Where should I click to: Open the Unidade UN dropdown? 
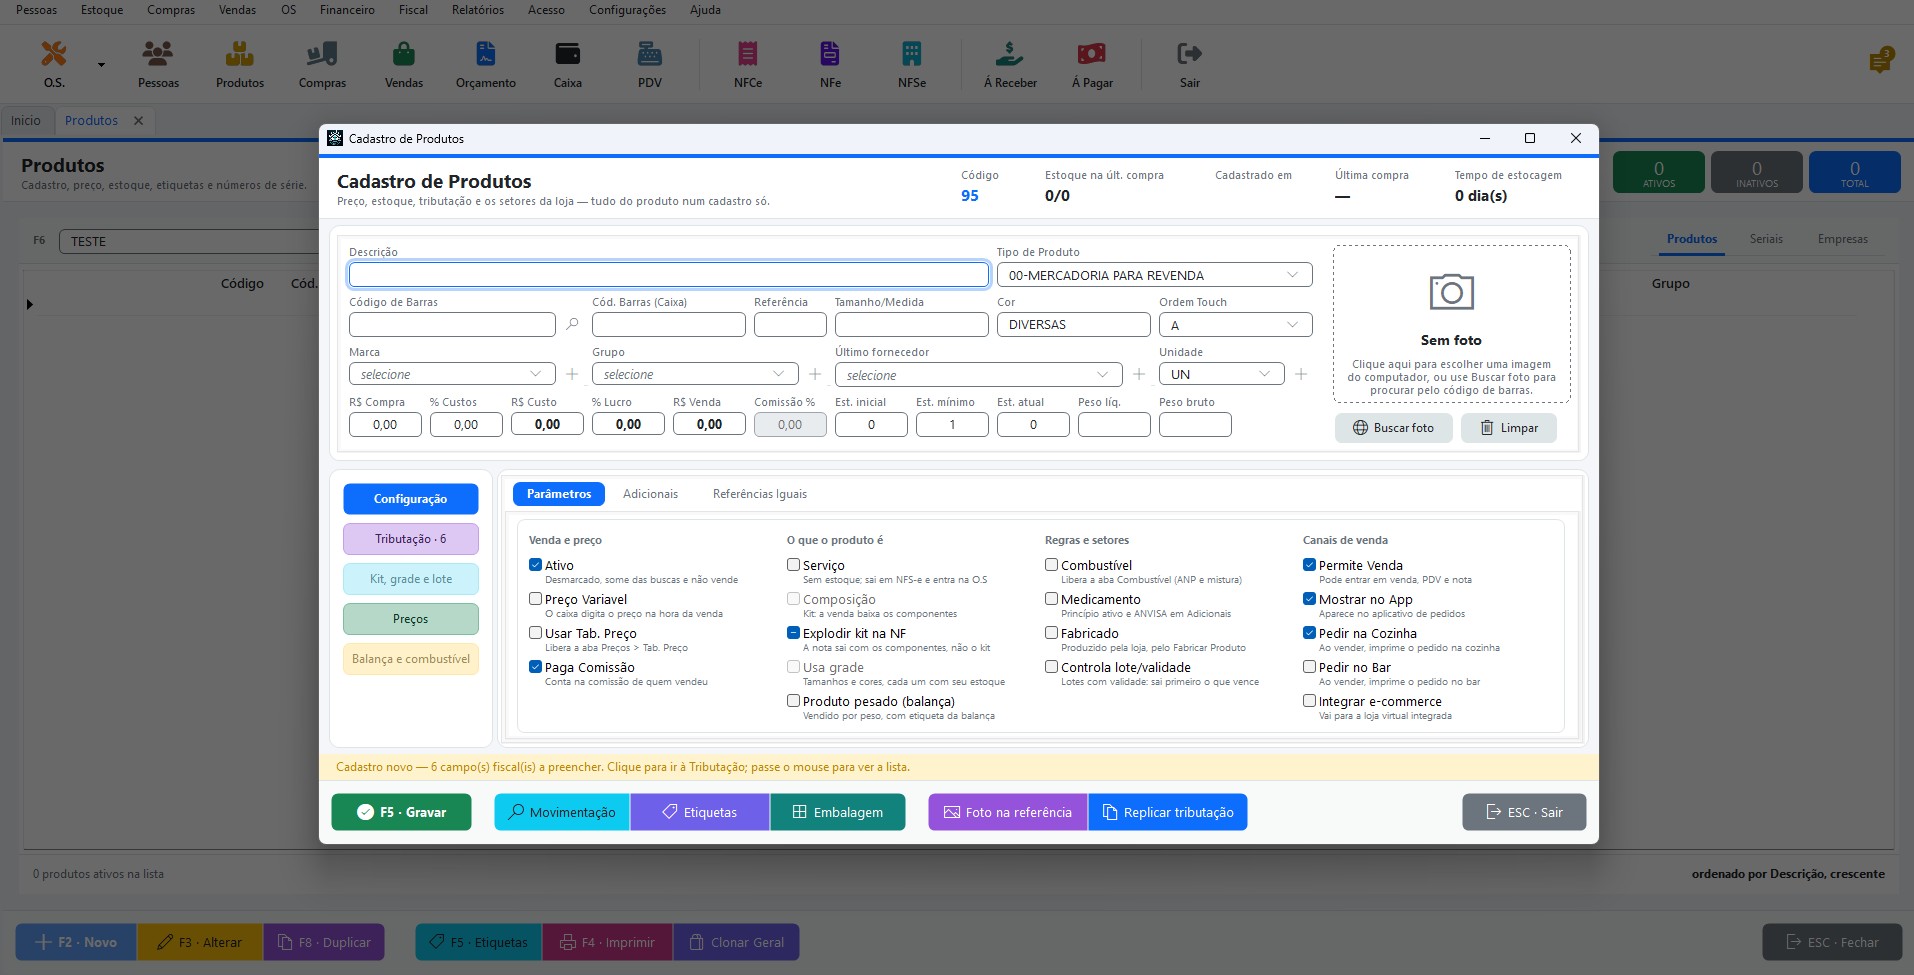tap(1221, 374)
